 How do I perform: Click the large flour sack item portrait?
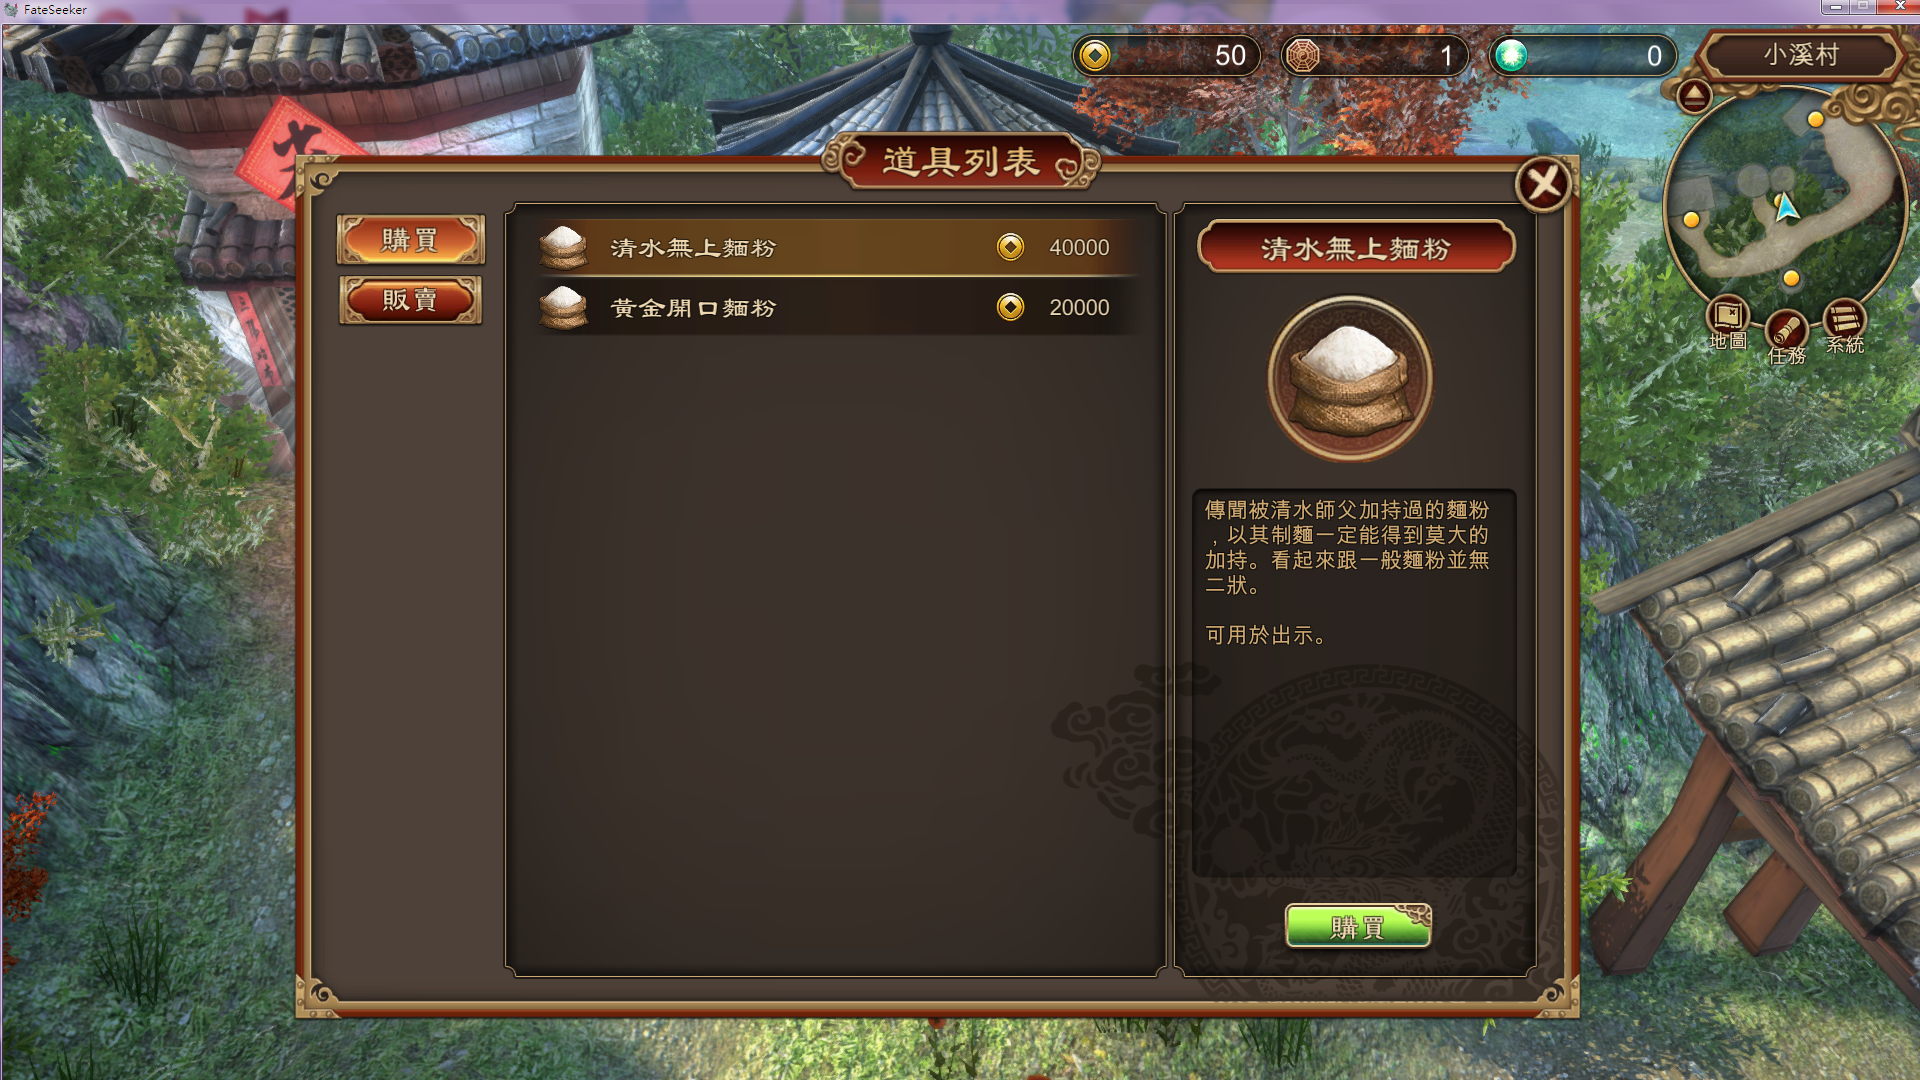click(1350, 379)
